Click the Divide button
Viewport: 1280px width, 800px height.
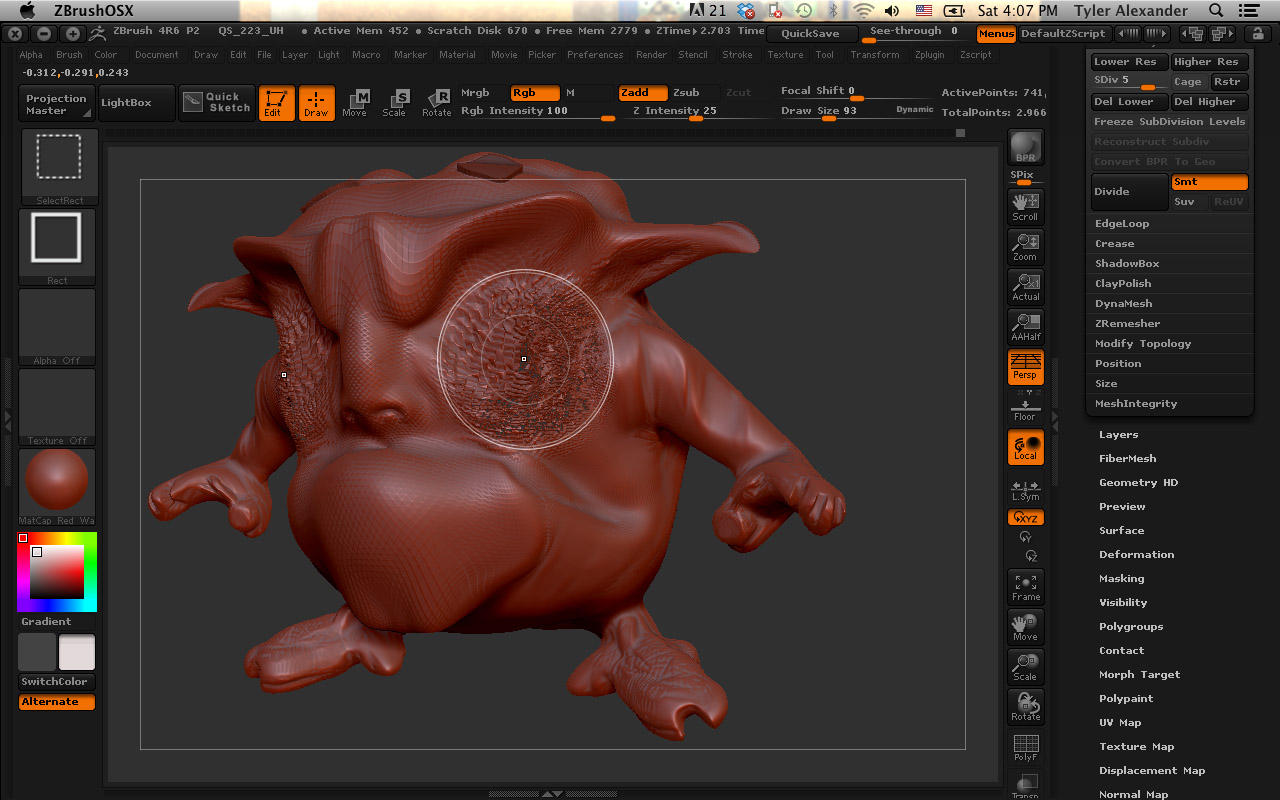point(1129,191)
